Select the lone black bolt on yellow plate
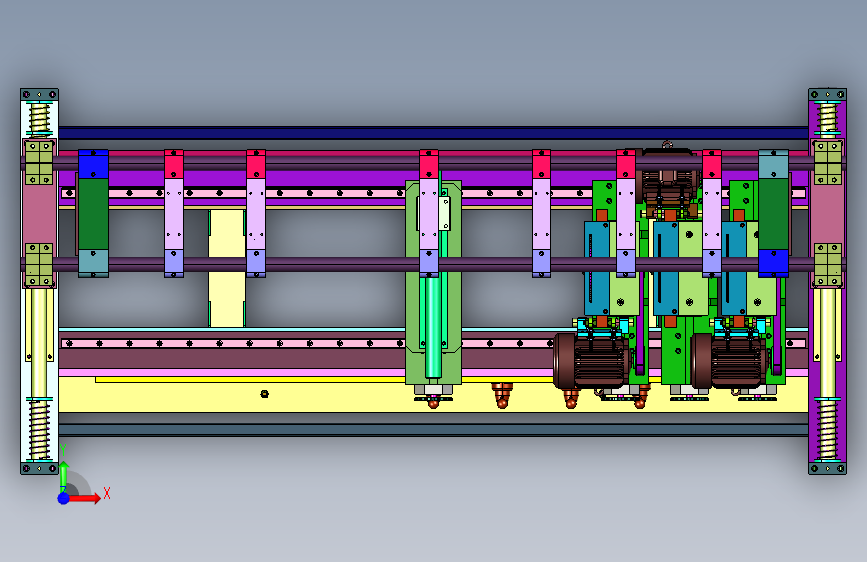This screenshot has height=562, width=867. click(264, 394)
